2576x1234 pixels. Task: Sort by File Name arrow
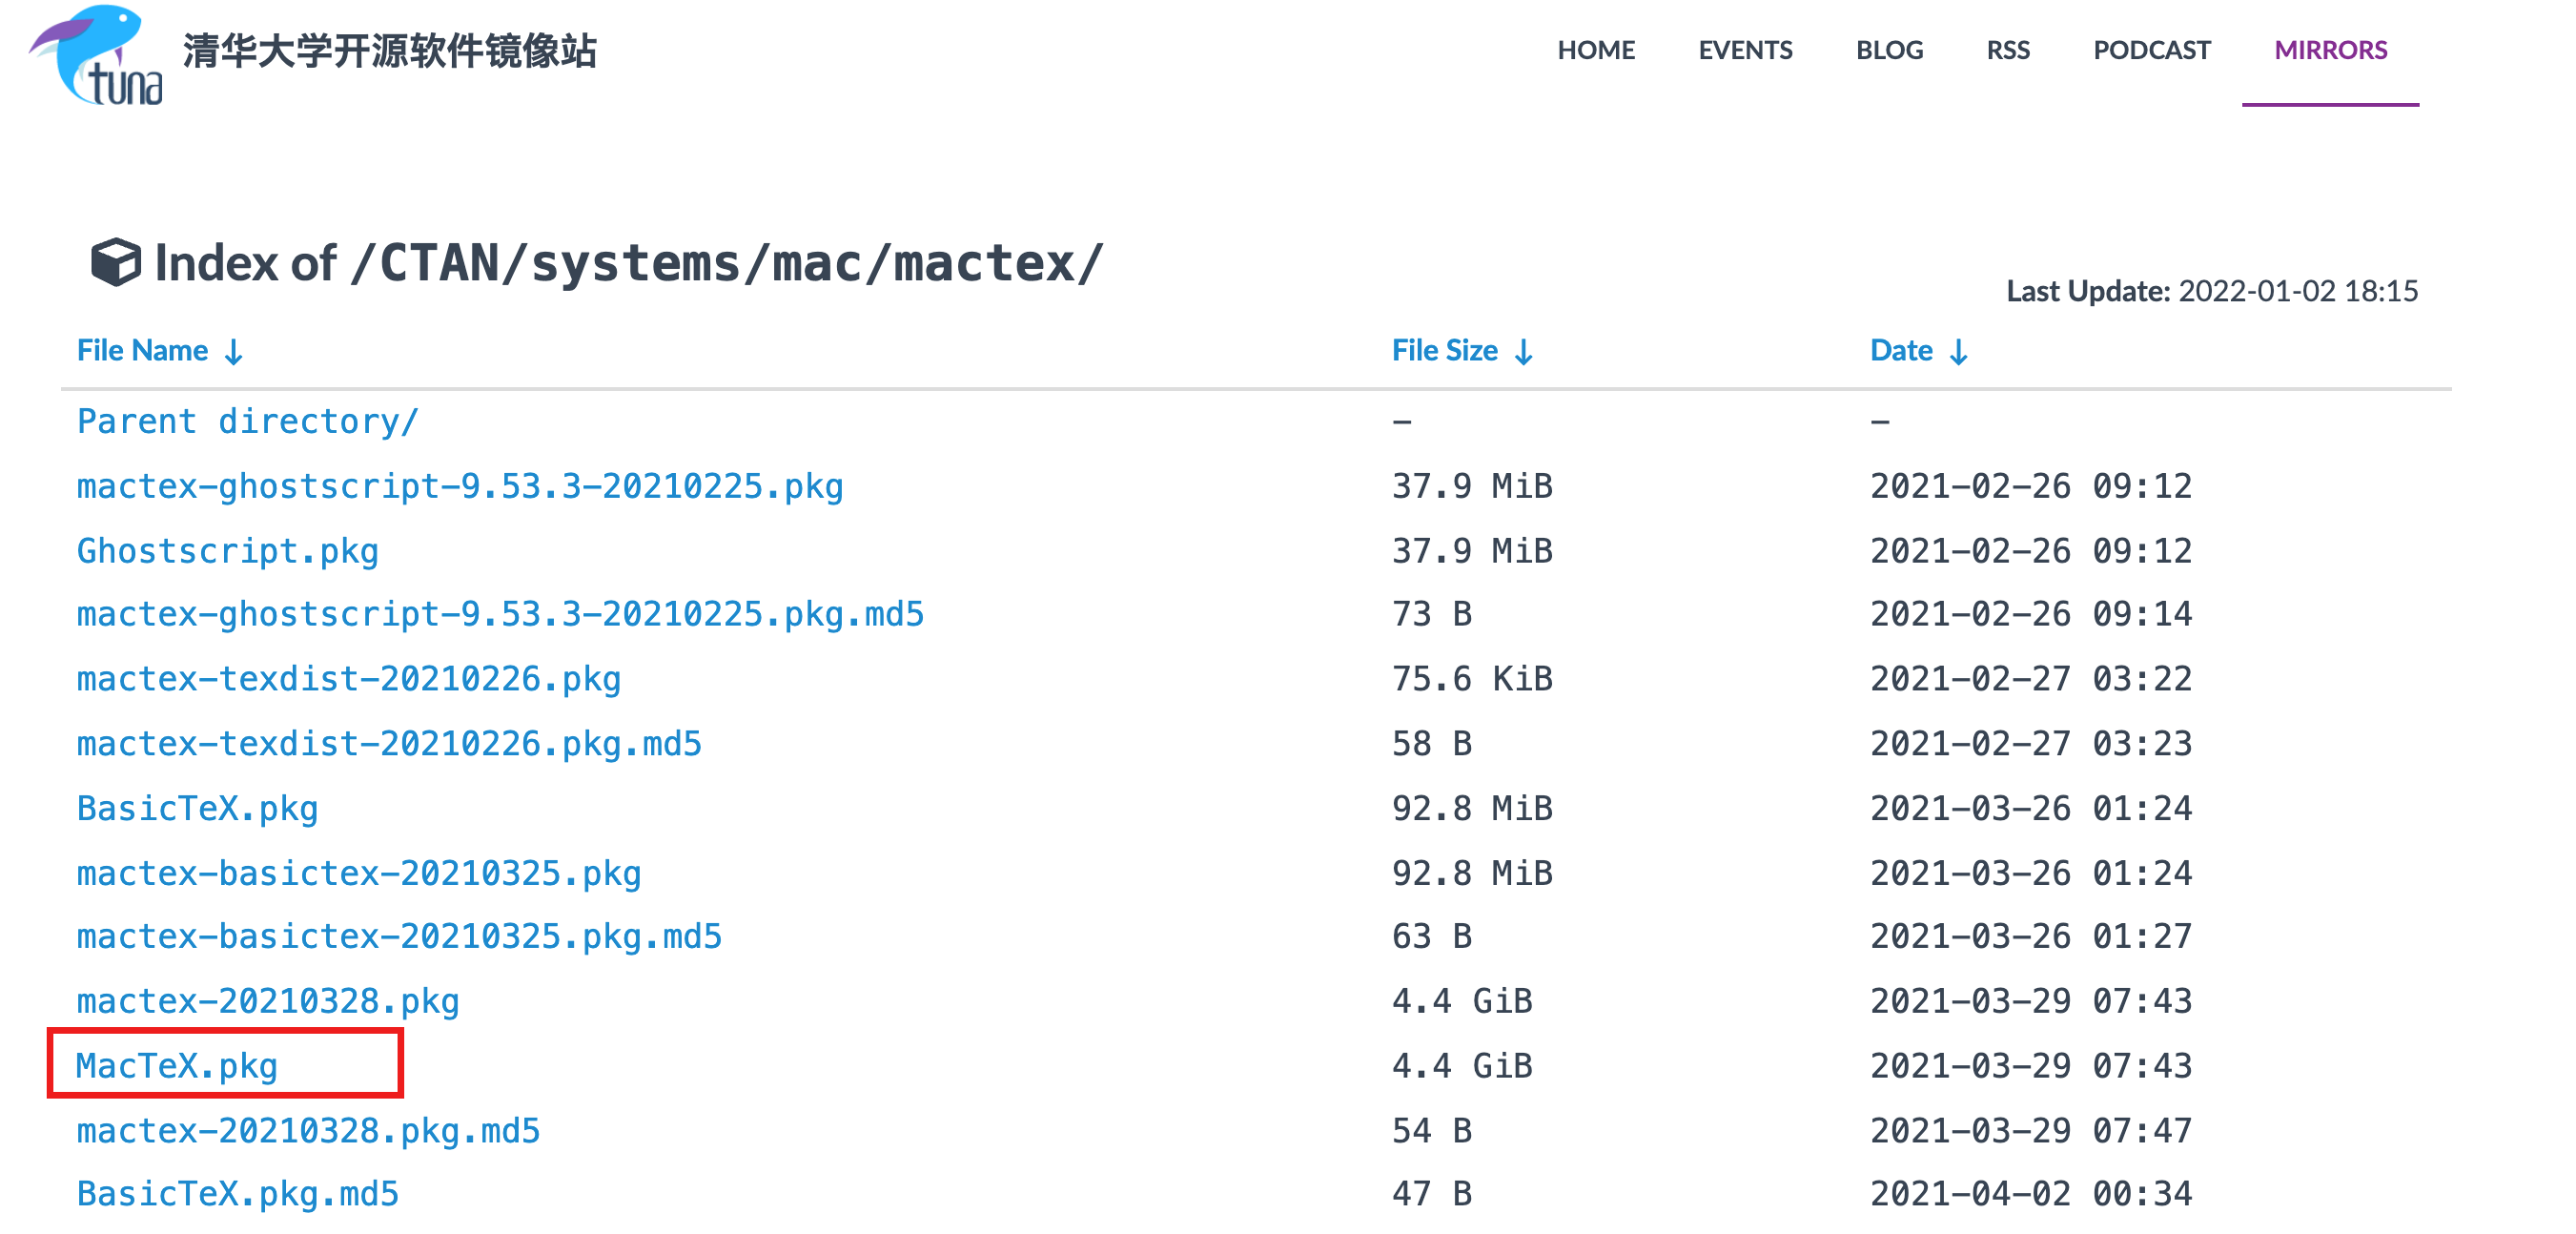tap(233, 352)
